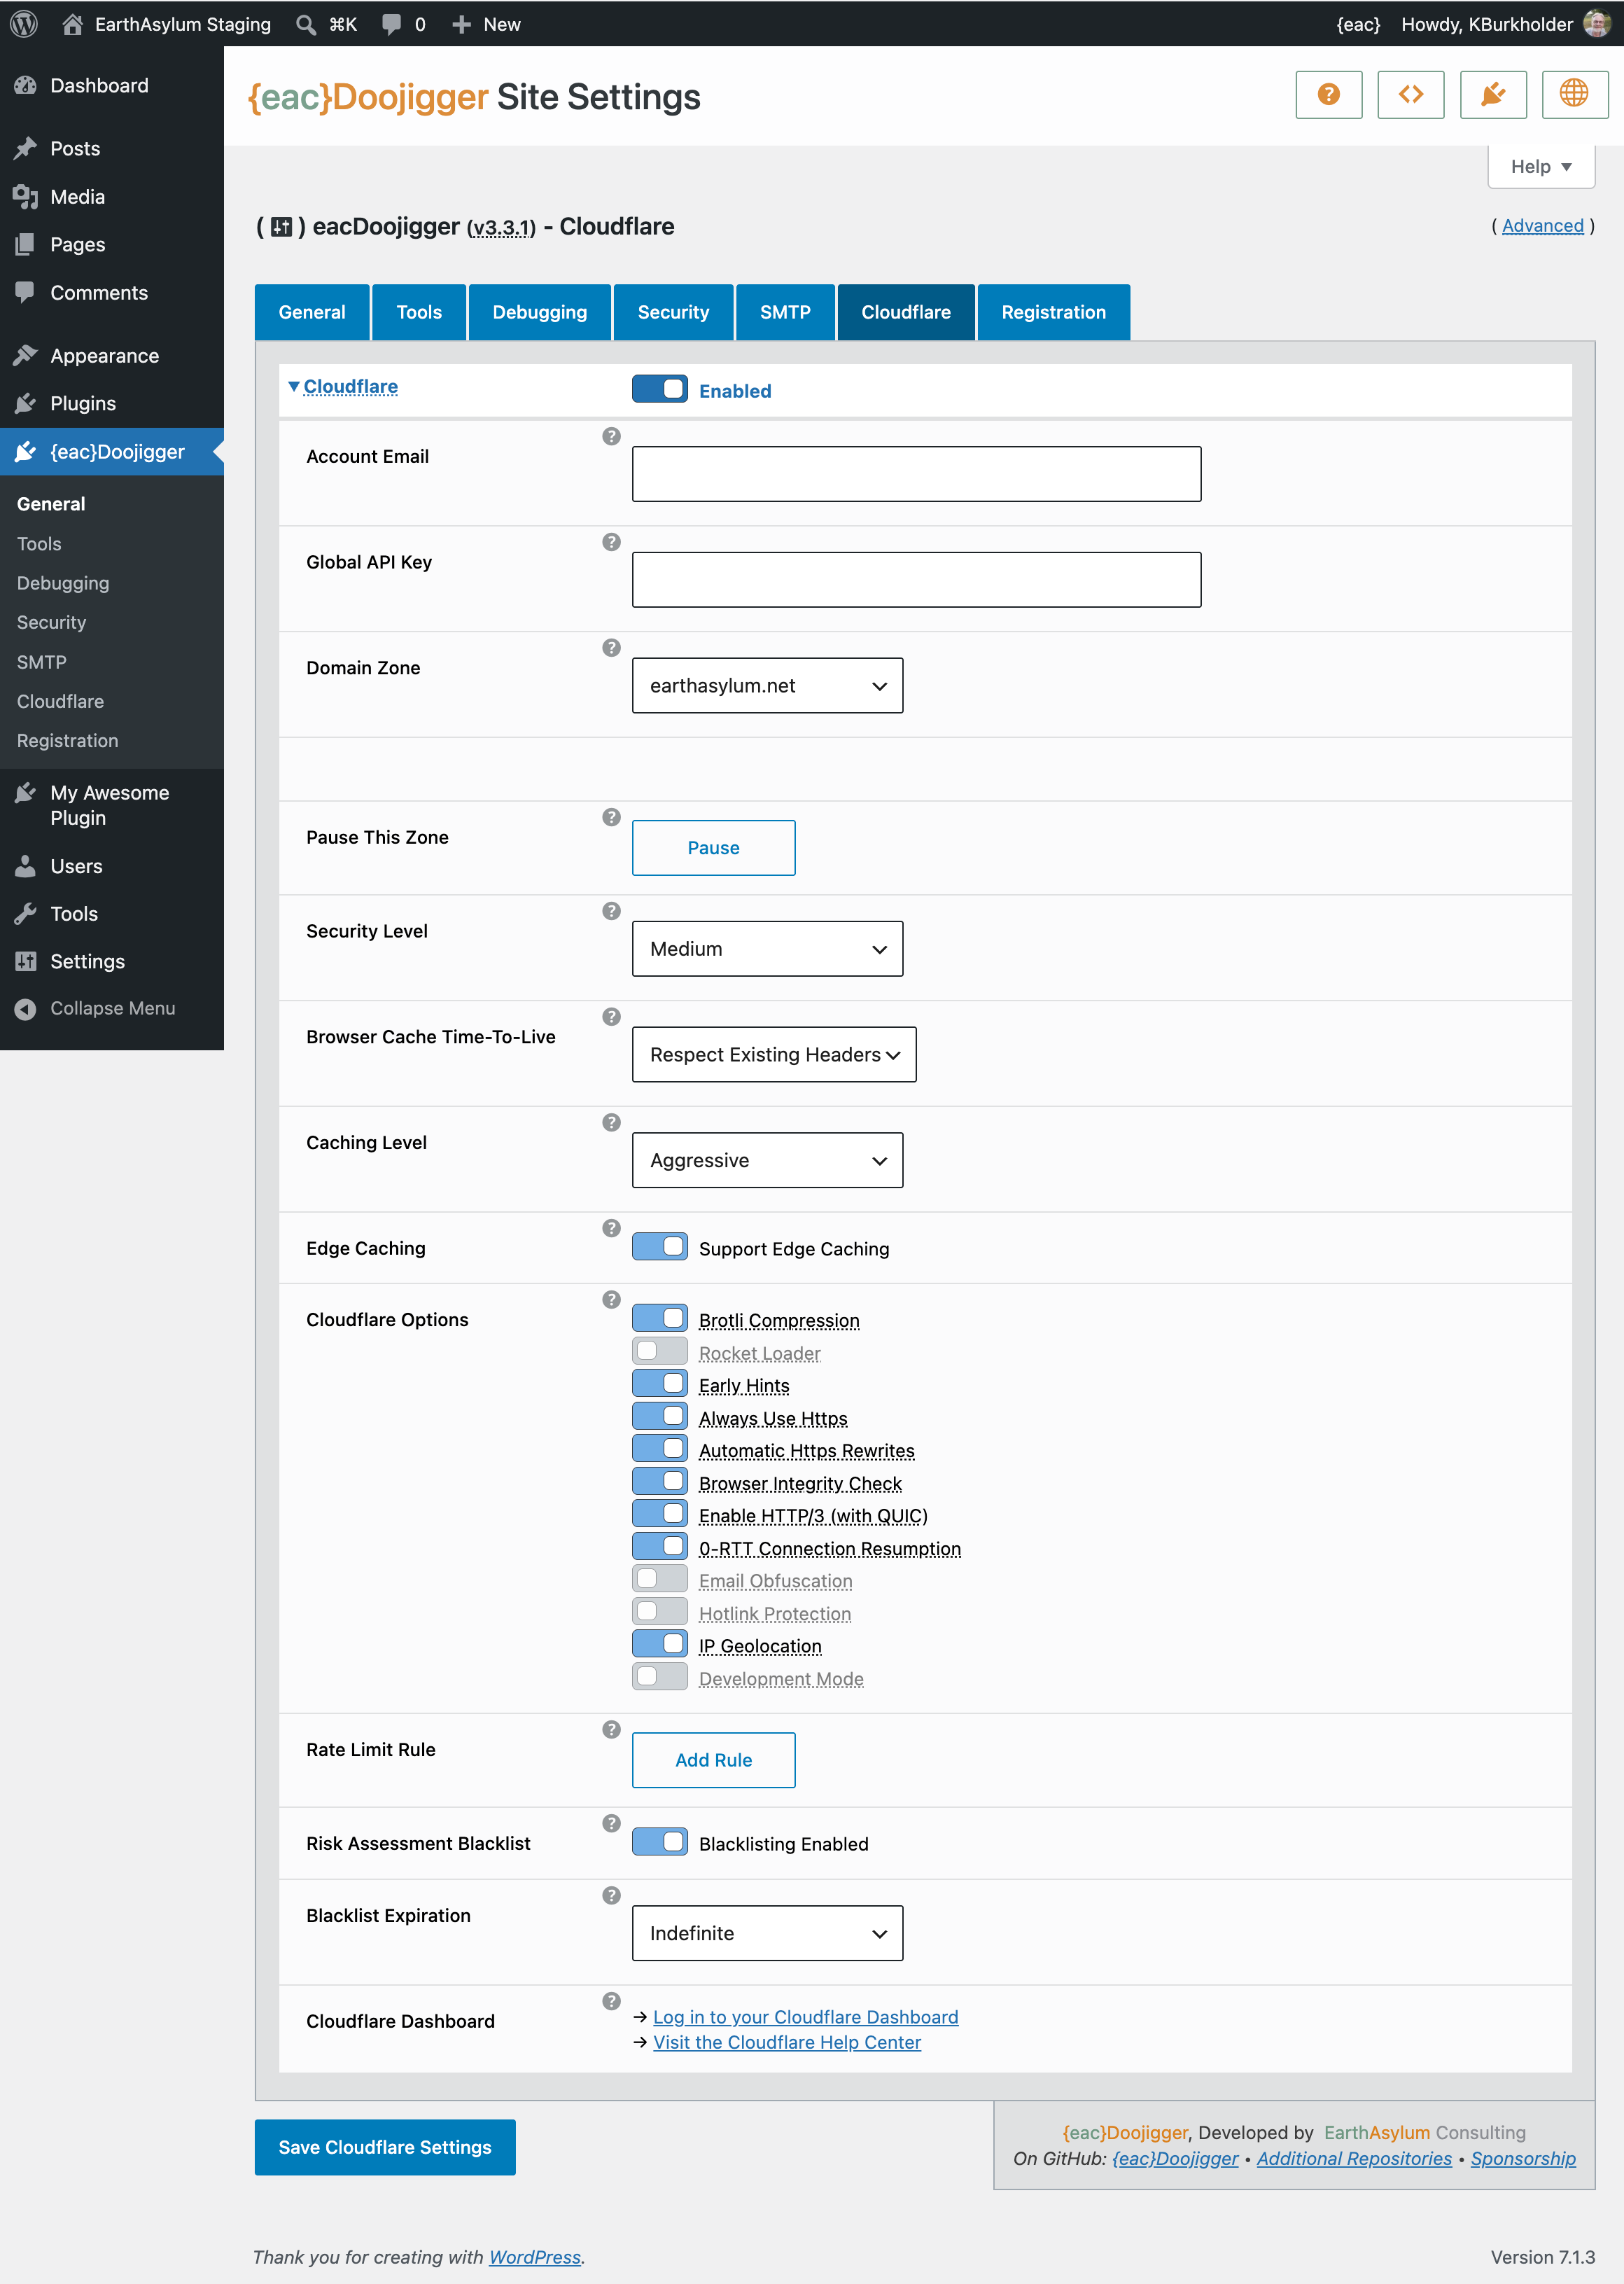The width and height of the screenshot is (1624, 2284).
Task: Switch to the Security tab
Action: (674, 313)
